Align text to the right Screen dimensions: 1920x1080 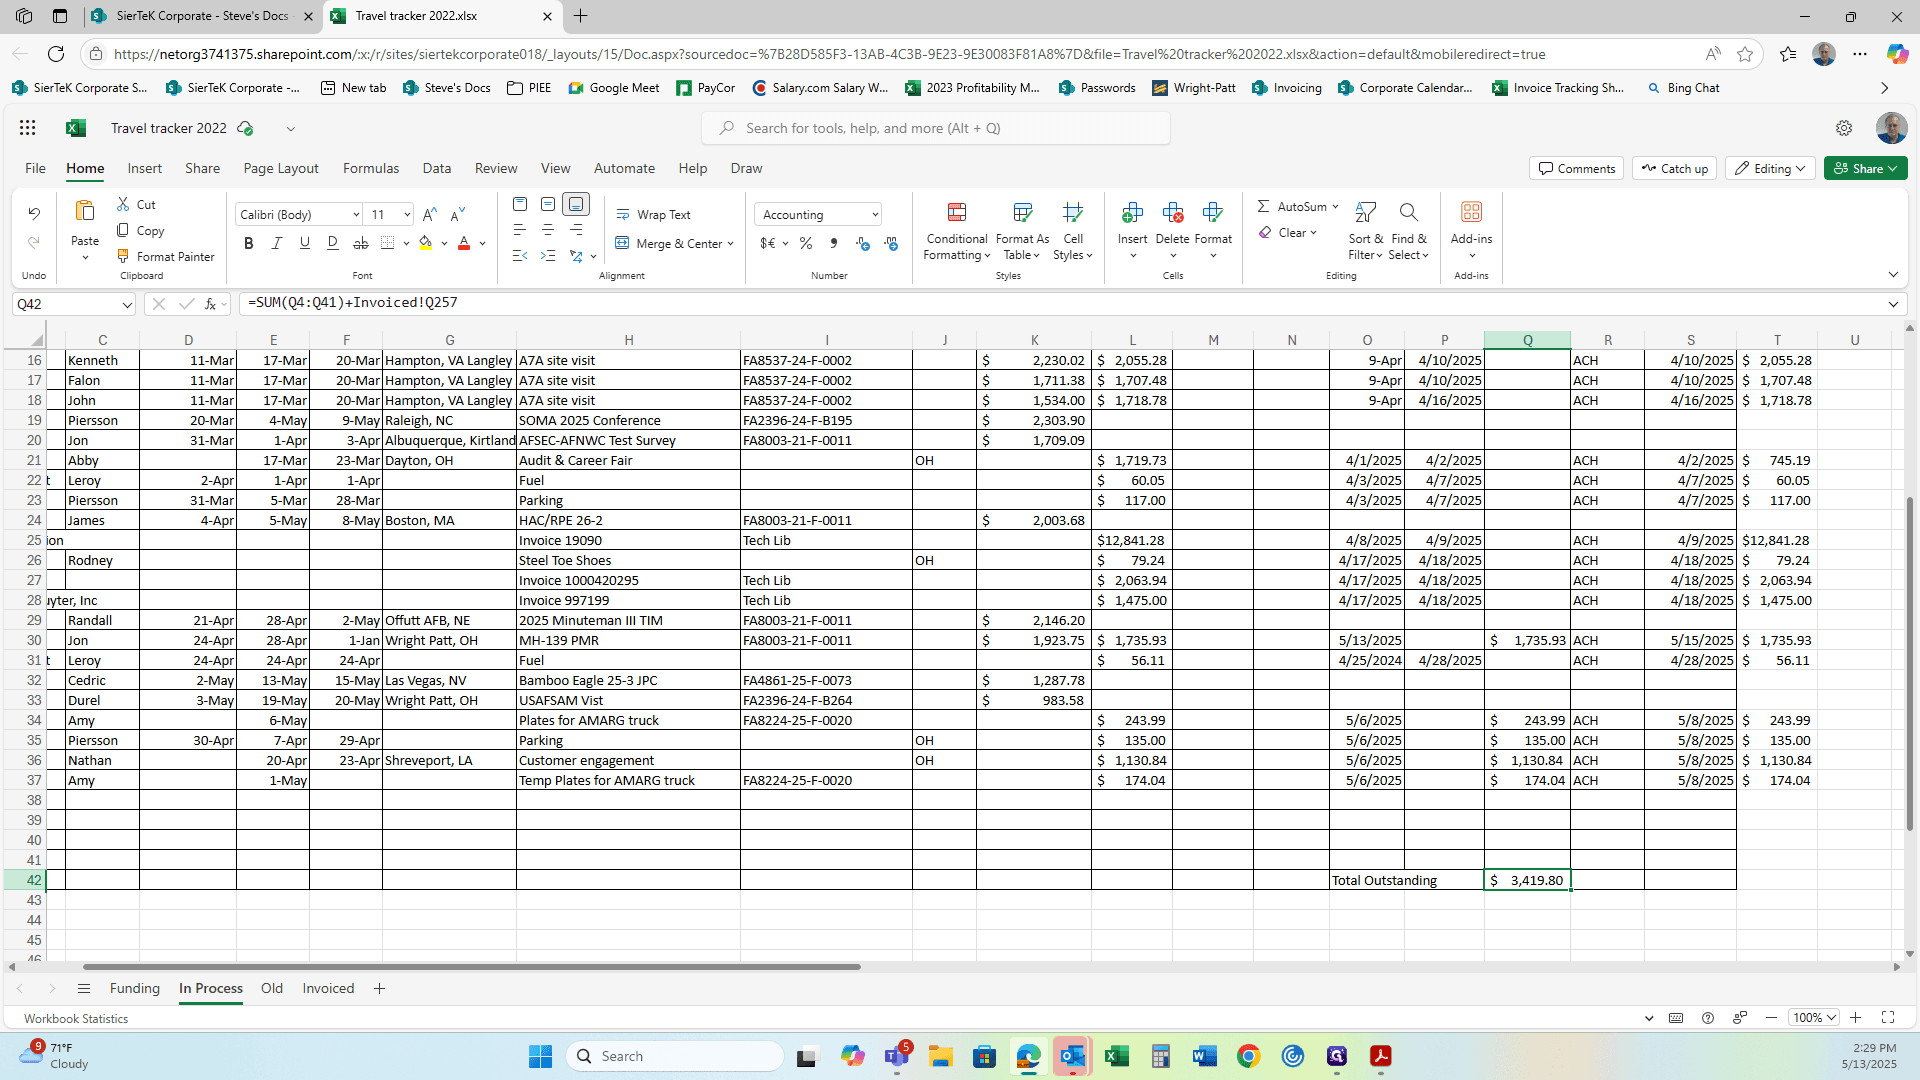[x=576, y=230]
